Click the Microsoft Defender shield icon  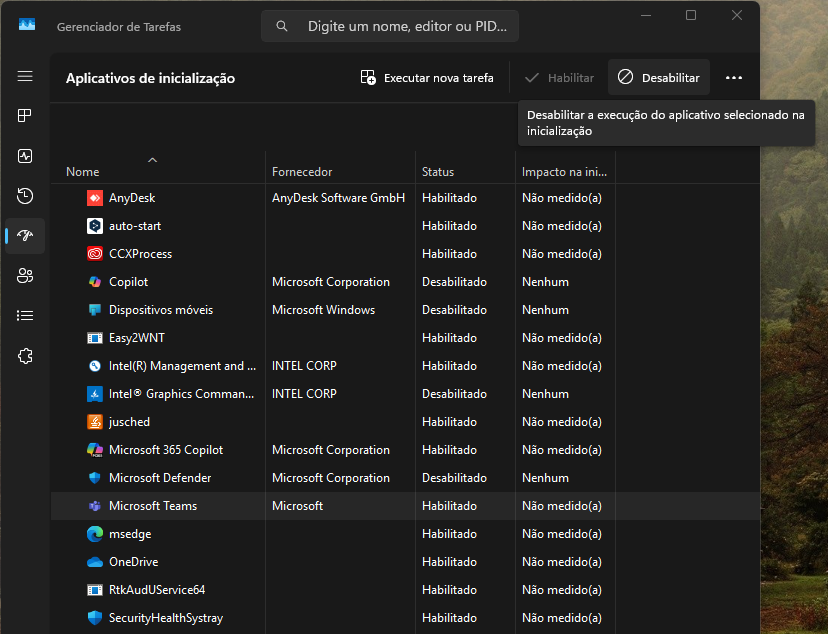point(95,478)
